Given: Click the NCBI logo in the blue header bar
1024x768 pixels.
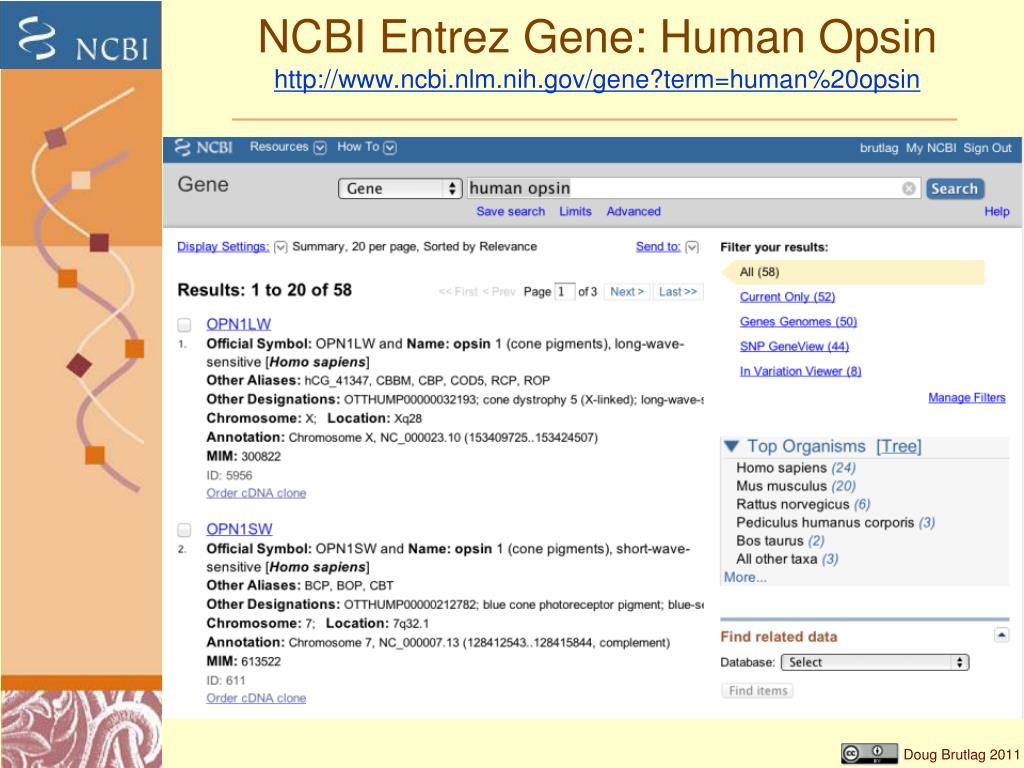Looking at the screenshot, I should coord(203,148).
